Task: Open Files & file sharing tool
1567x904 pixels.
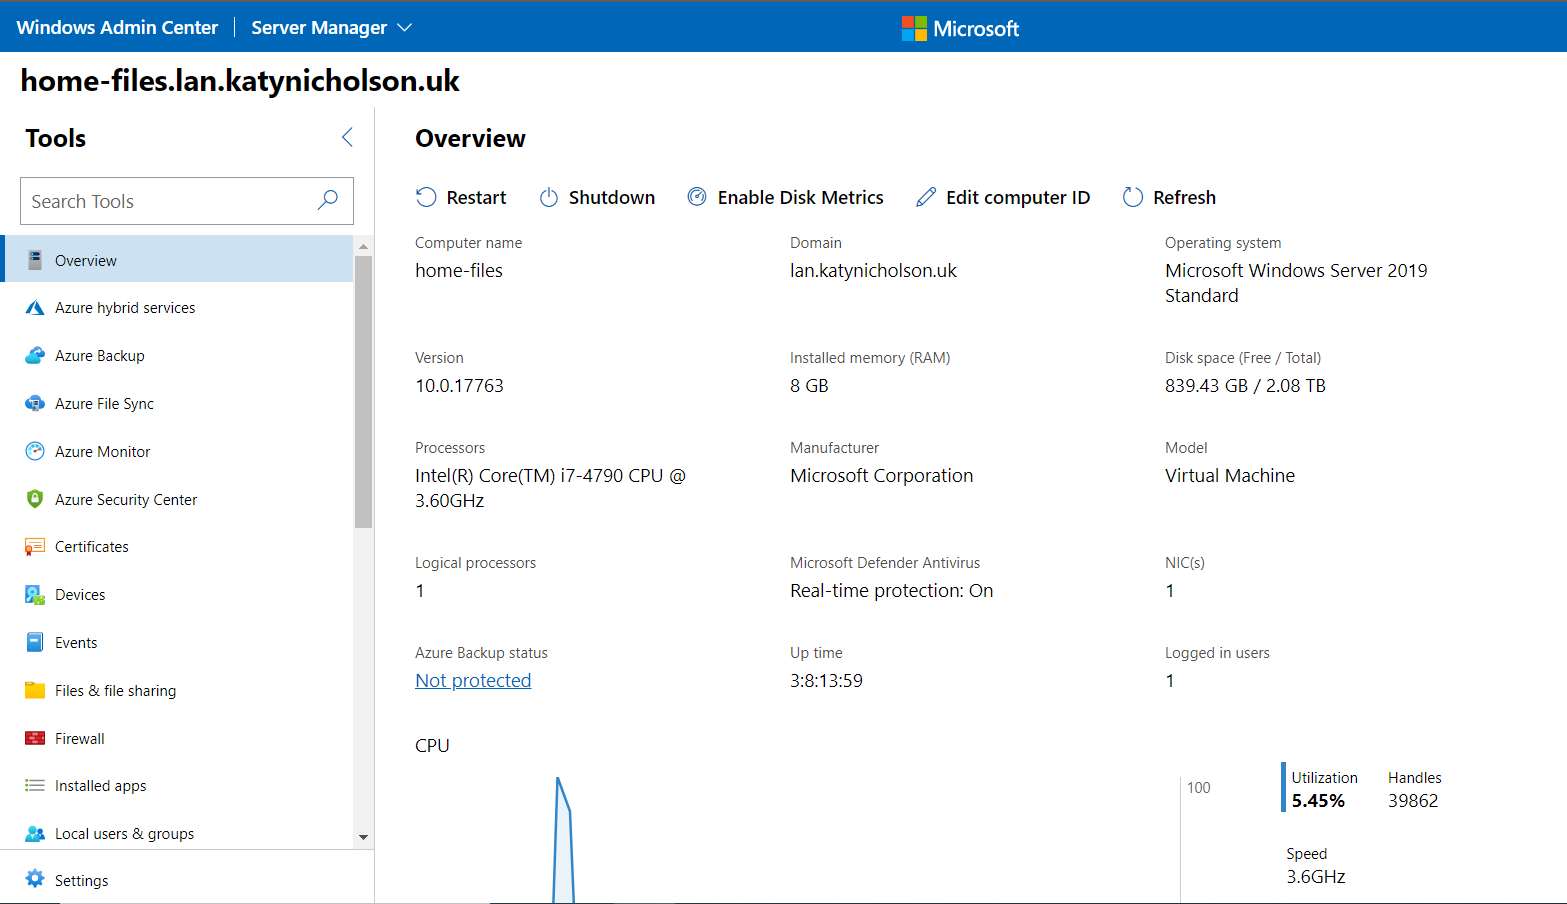Action: pos(115,691)
